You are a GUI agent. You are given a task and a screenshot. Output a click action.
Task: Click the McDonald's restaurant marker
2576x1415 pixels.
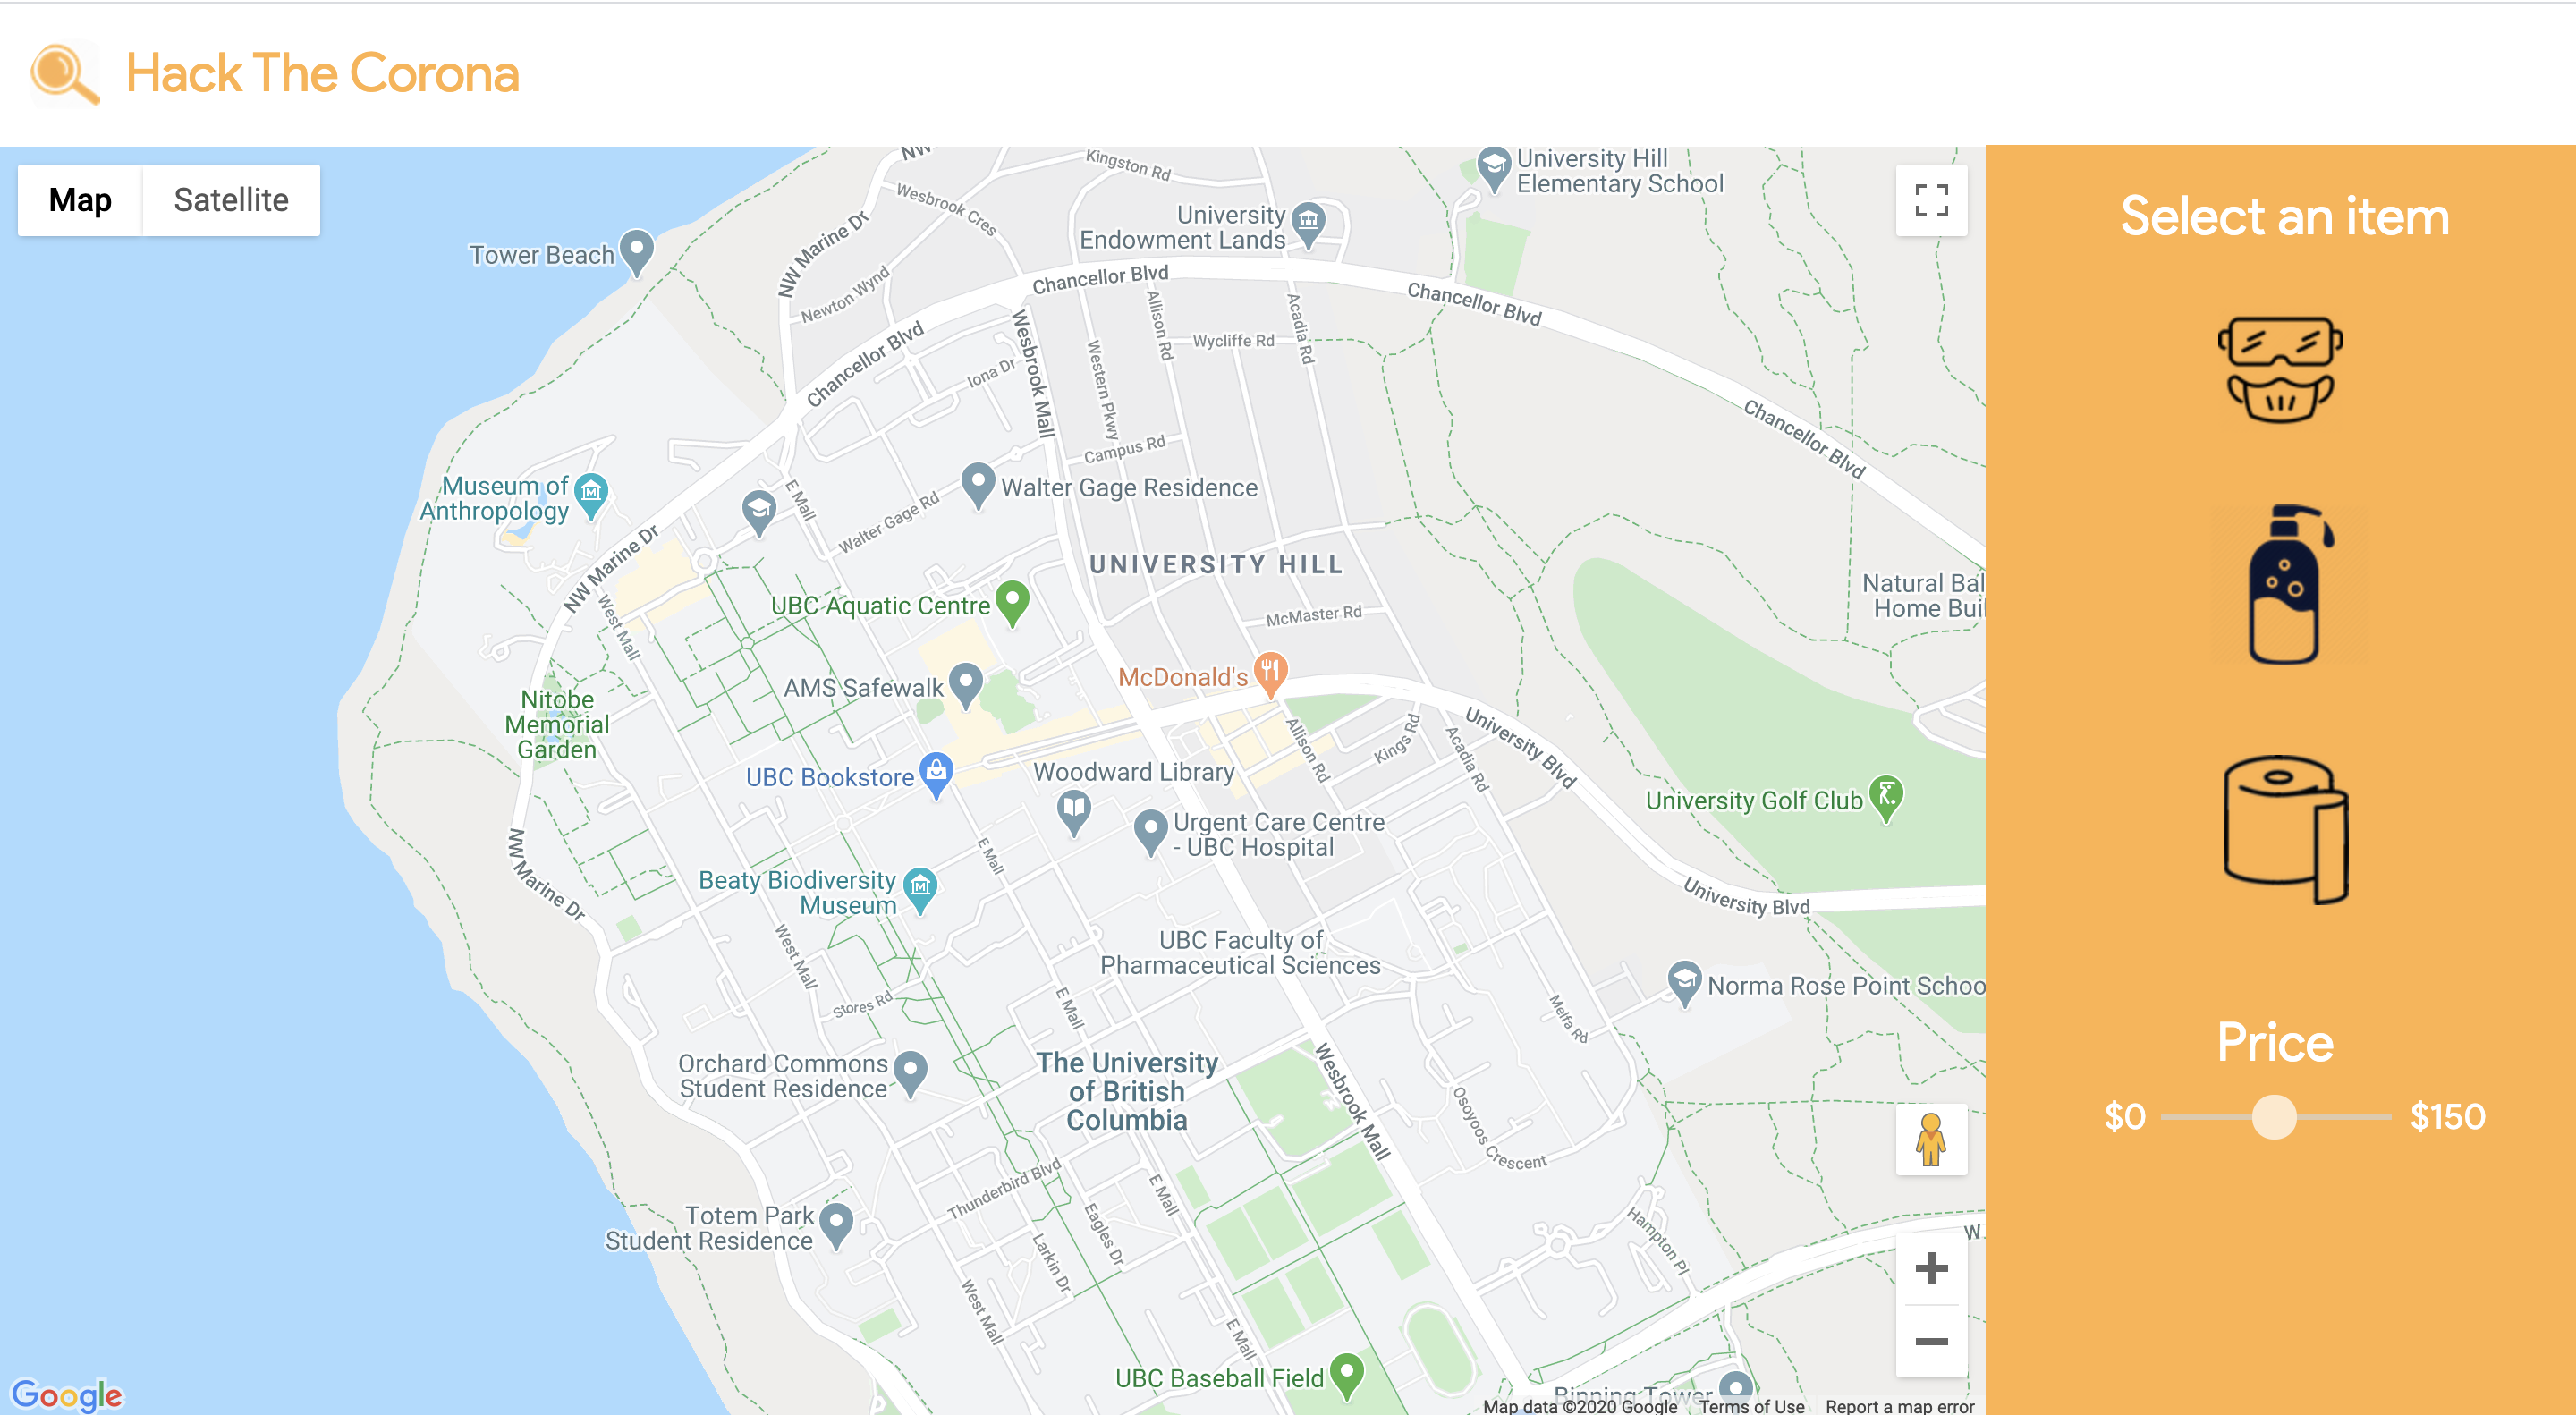point(1269,674)
